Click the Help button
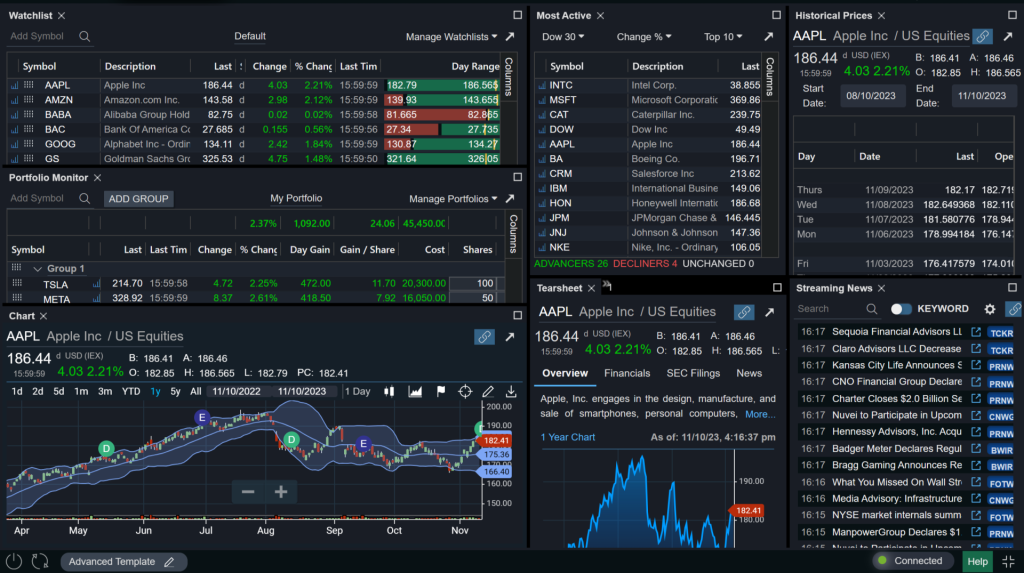Viewport: 1024px width, 573px height. click(978, 561)
